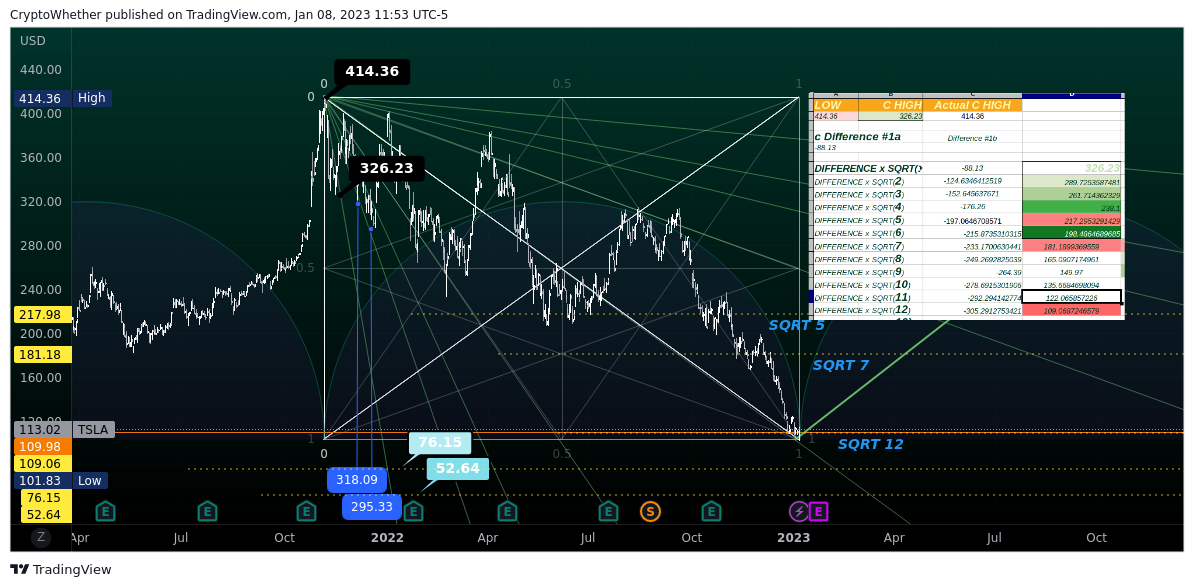Select the SQRT 7 annotation text
1194x587 pixels.
tap(841, 365)
